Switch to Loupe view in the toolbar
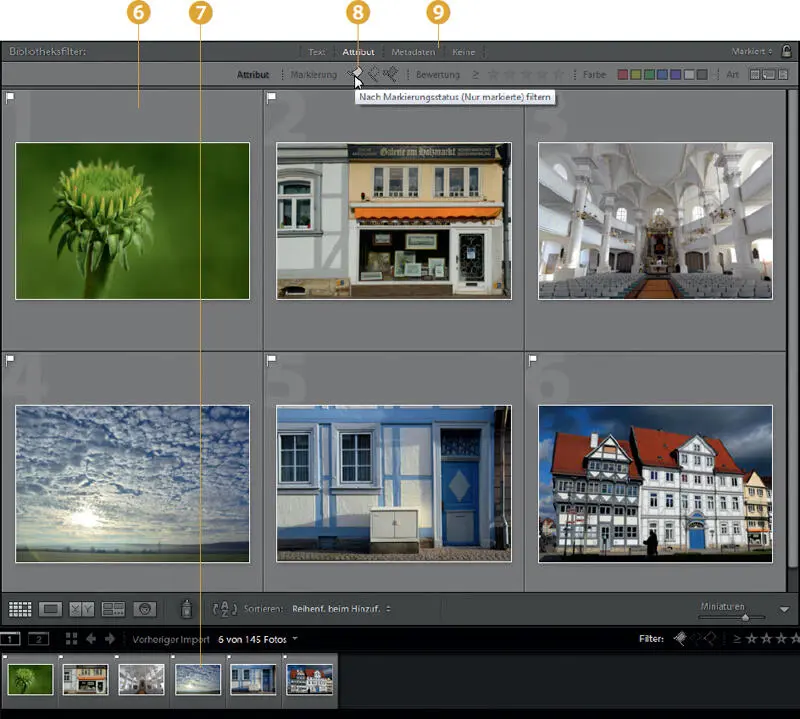 [51, 609]
